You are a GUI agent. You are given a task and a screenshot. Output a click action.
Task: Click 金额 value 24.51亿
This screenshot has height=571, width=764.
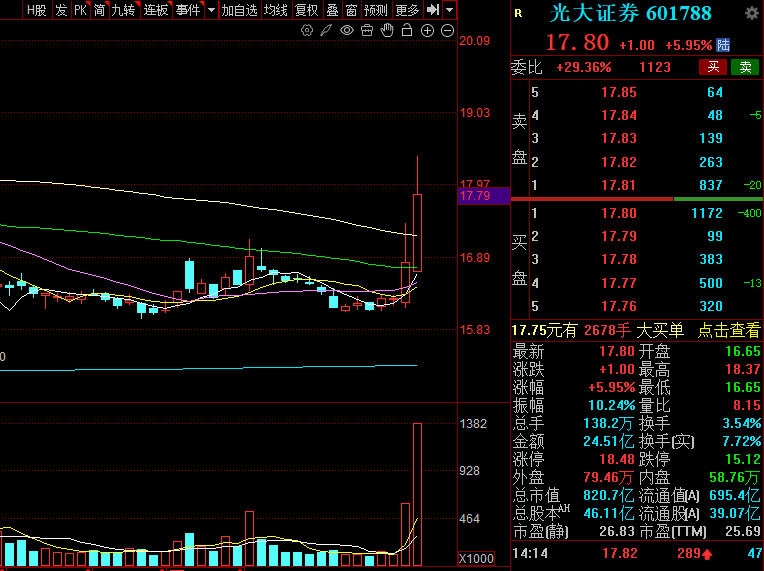pyautogui.click(x=609, y=441)
